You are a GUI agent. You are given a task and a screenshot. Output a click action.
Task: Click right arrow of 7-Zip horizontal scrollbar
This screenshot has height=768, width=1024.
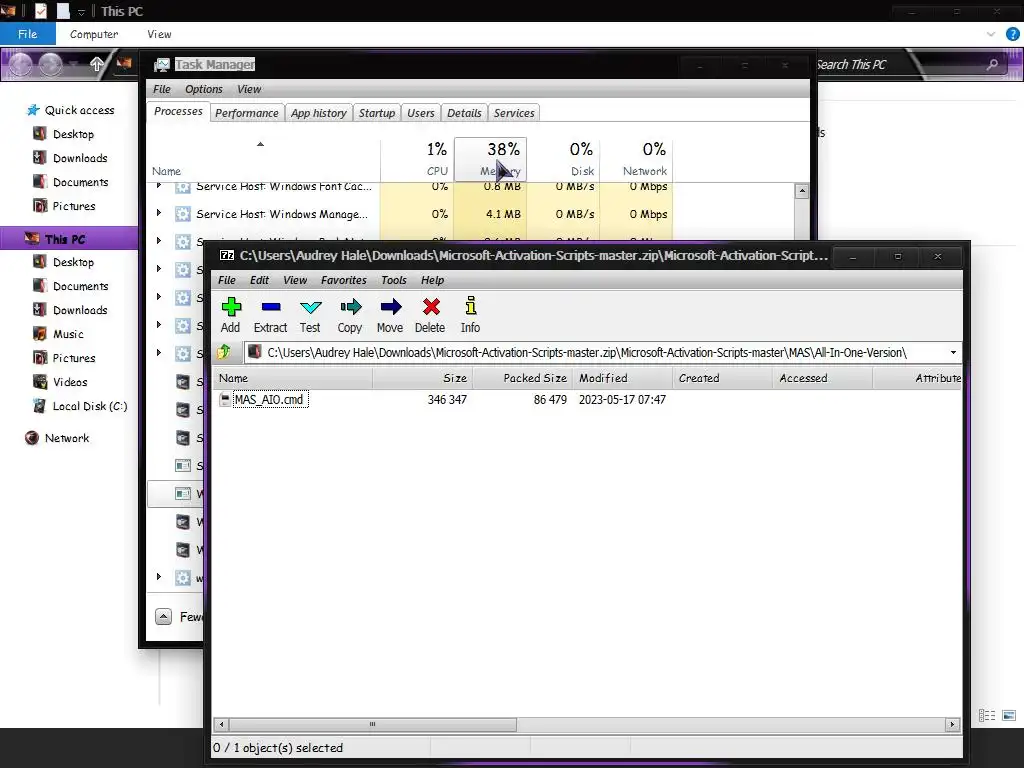click(953, 724)
